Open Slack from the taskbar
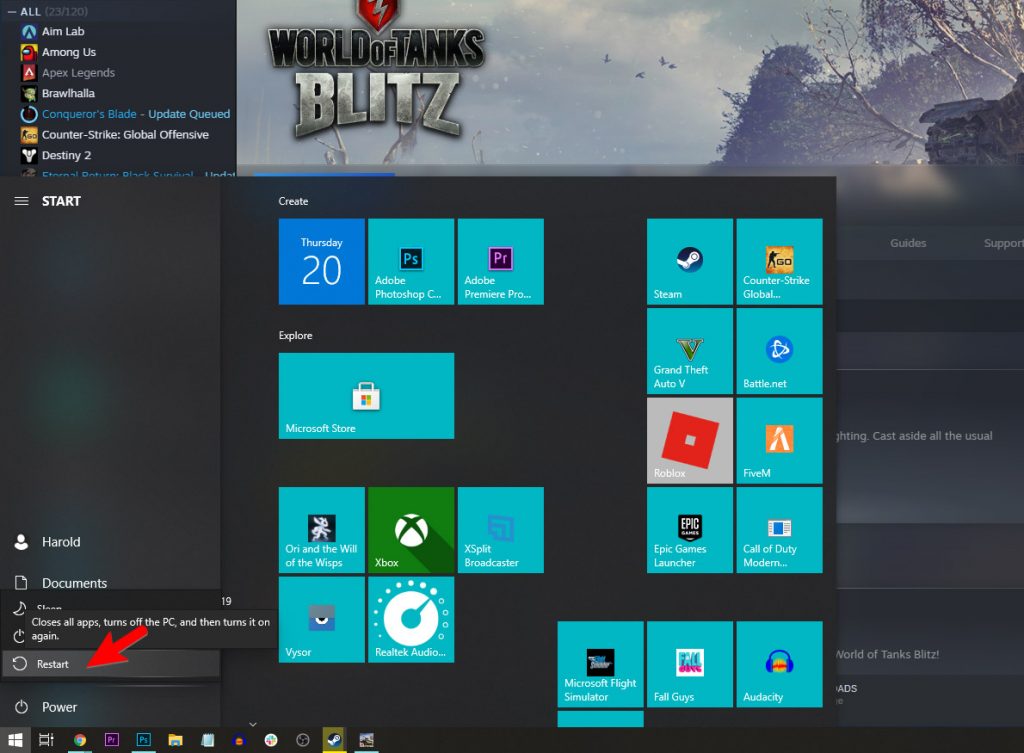Screen dimensions: 1024x753 (271, 740)
